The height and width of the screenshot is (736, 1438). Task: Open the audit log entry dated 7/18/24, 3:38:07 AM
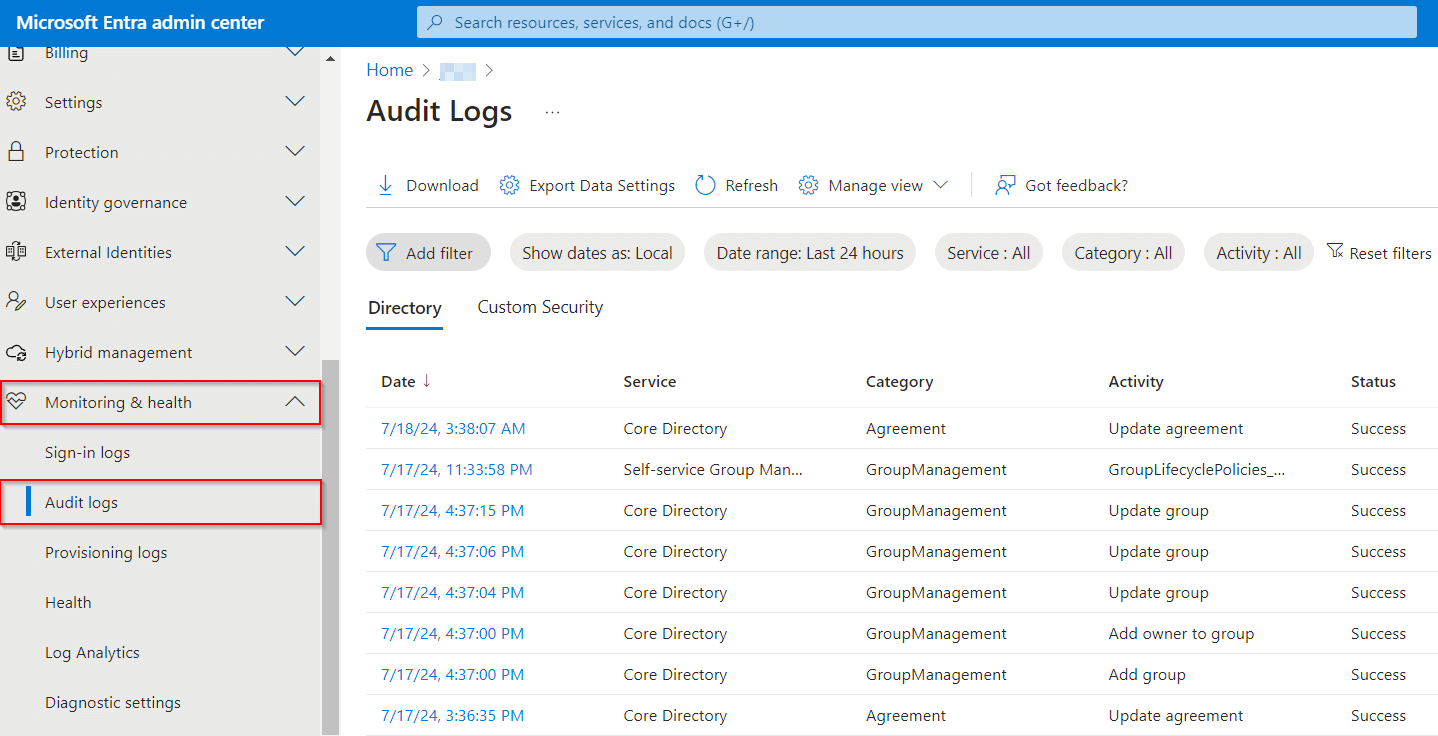(x=452, y=428)
